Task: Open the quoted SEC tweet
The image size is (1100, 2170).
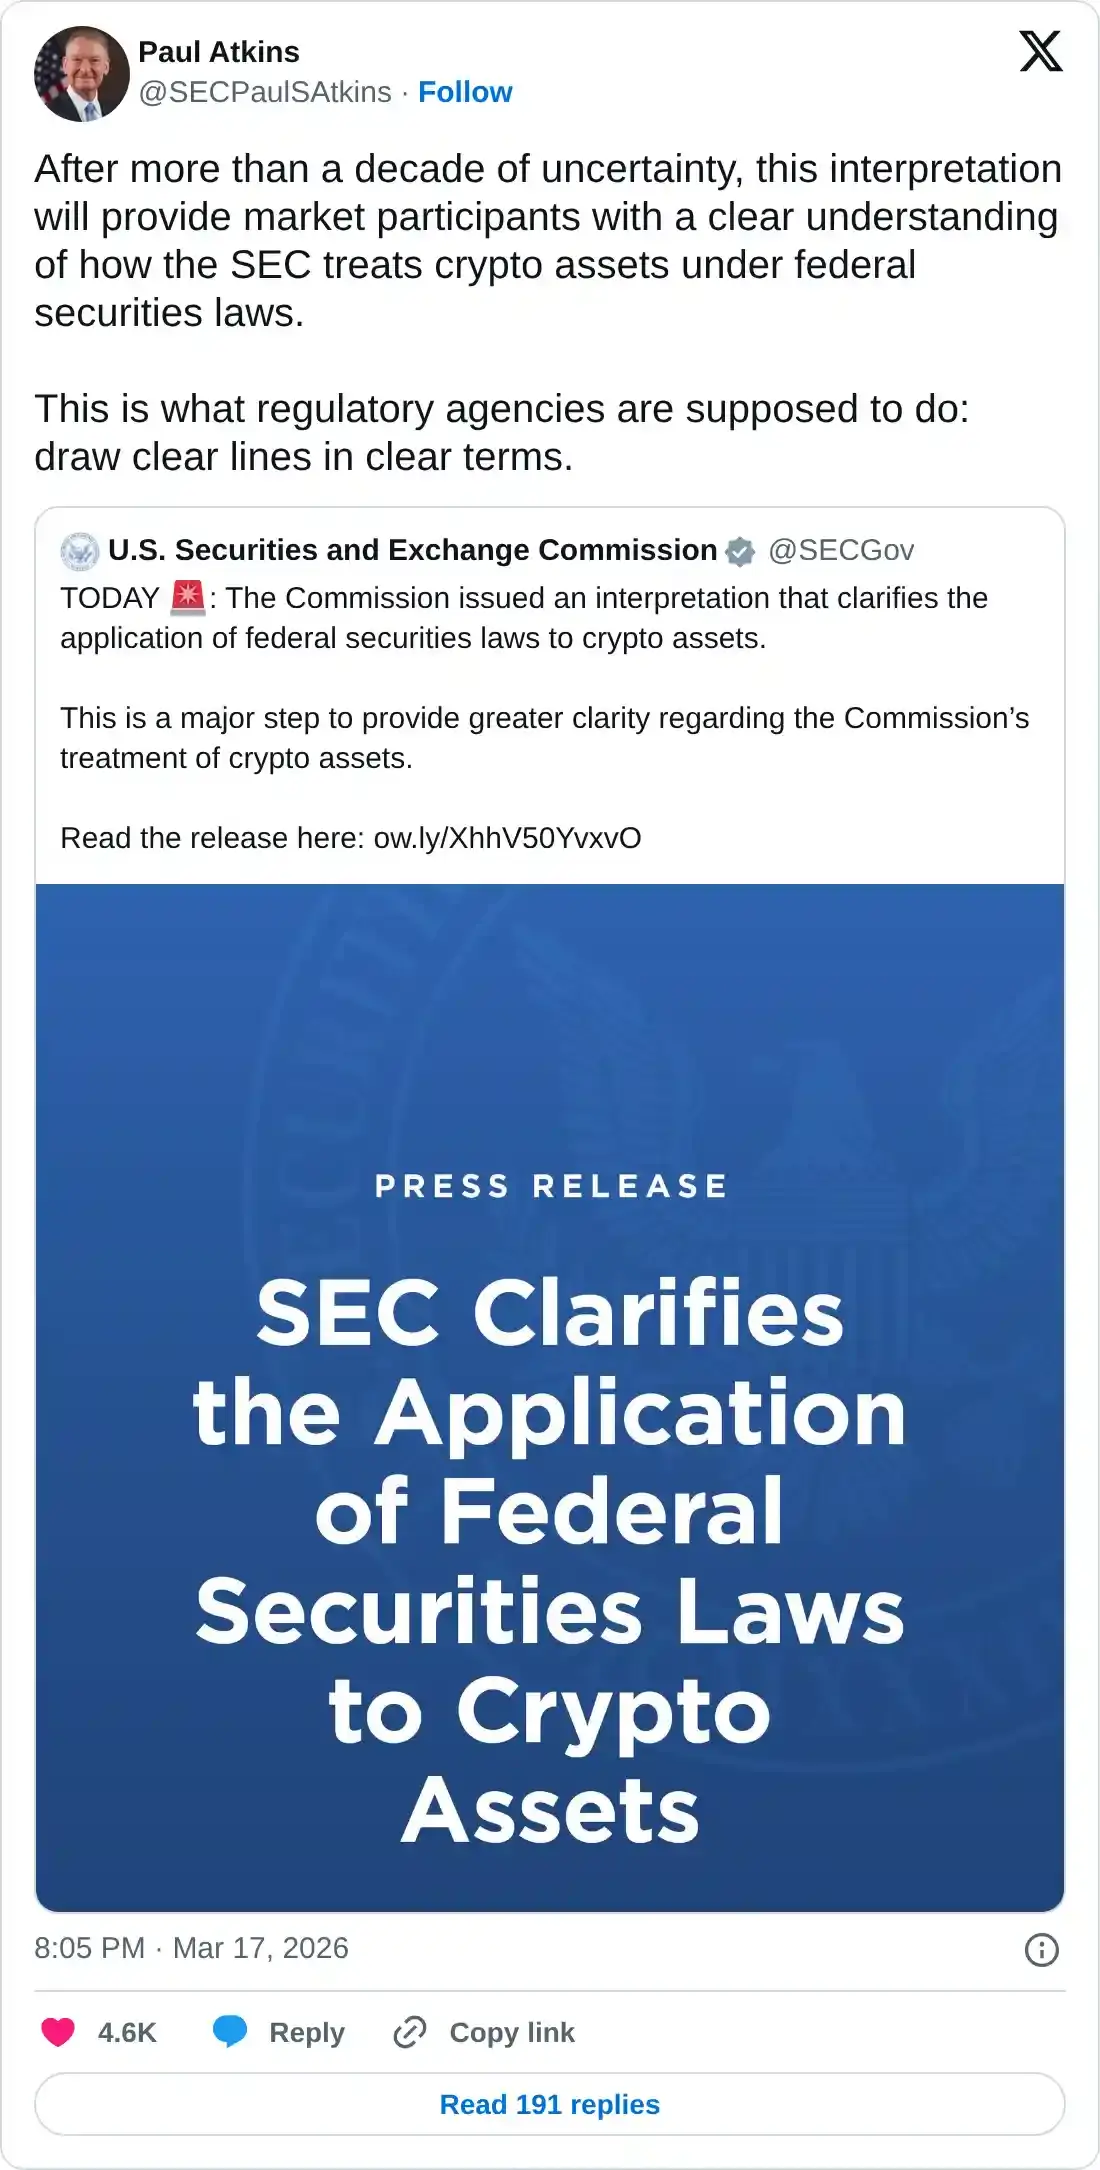Action: 550,700
